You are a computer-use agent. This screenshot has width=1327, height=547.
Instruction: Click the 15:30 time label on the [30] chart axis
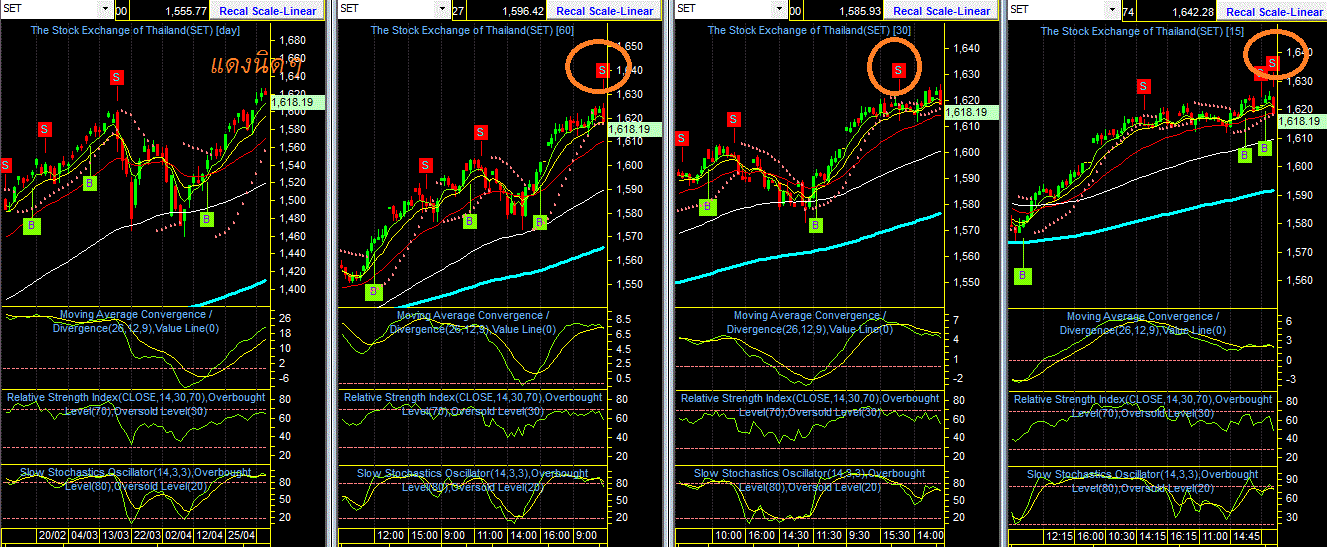coord(895,536)
